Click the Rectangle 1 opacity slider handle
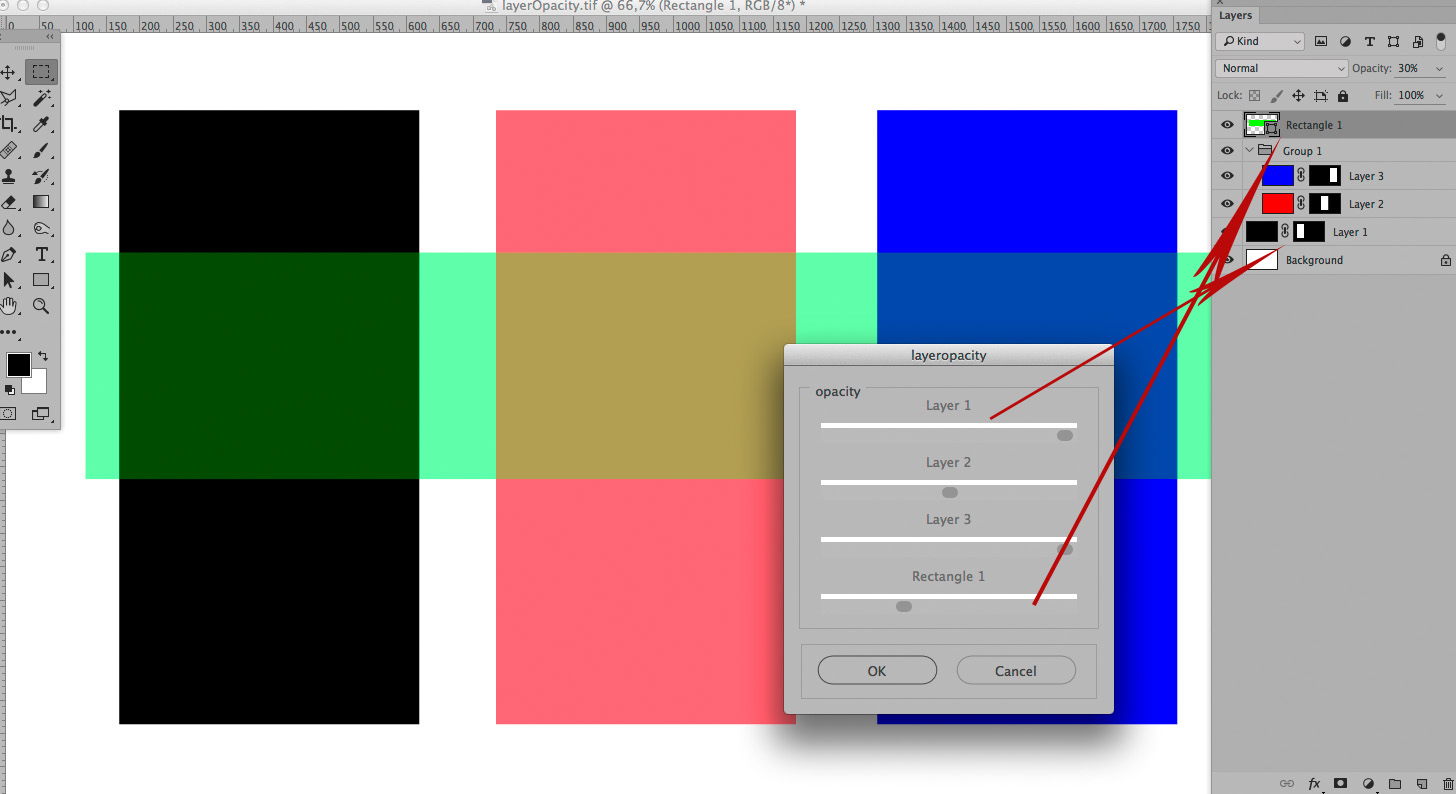This screenshot has width=1456, height=794. (x=904, y=606)
